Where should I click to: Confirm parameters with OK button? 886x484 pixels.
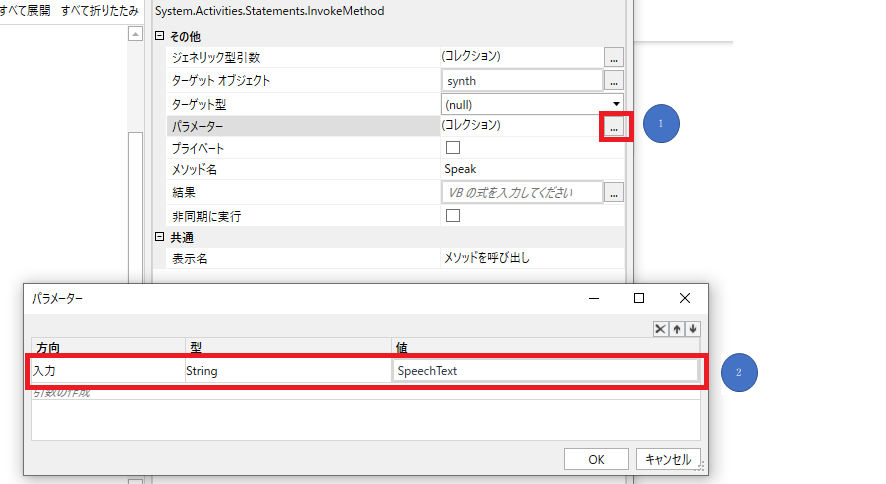pos(596,459)
